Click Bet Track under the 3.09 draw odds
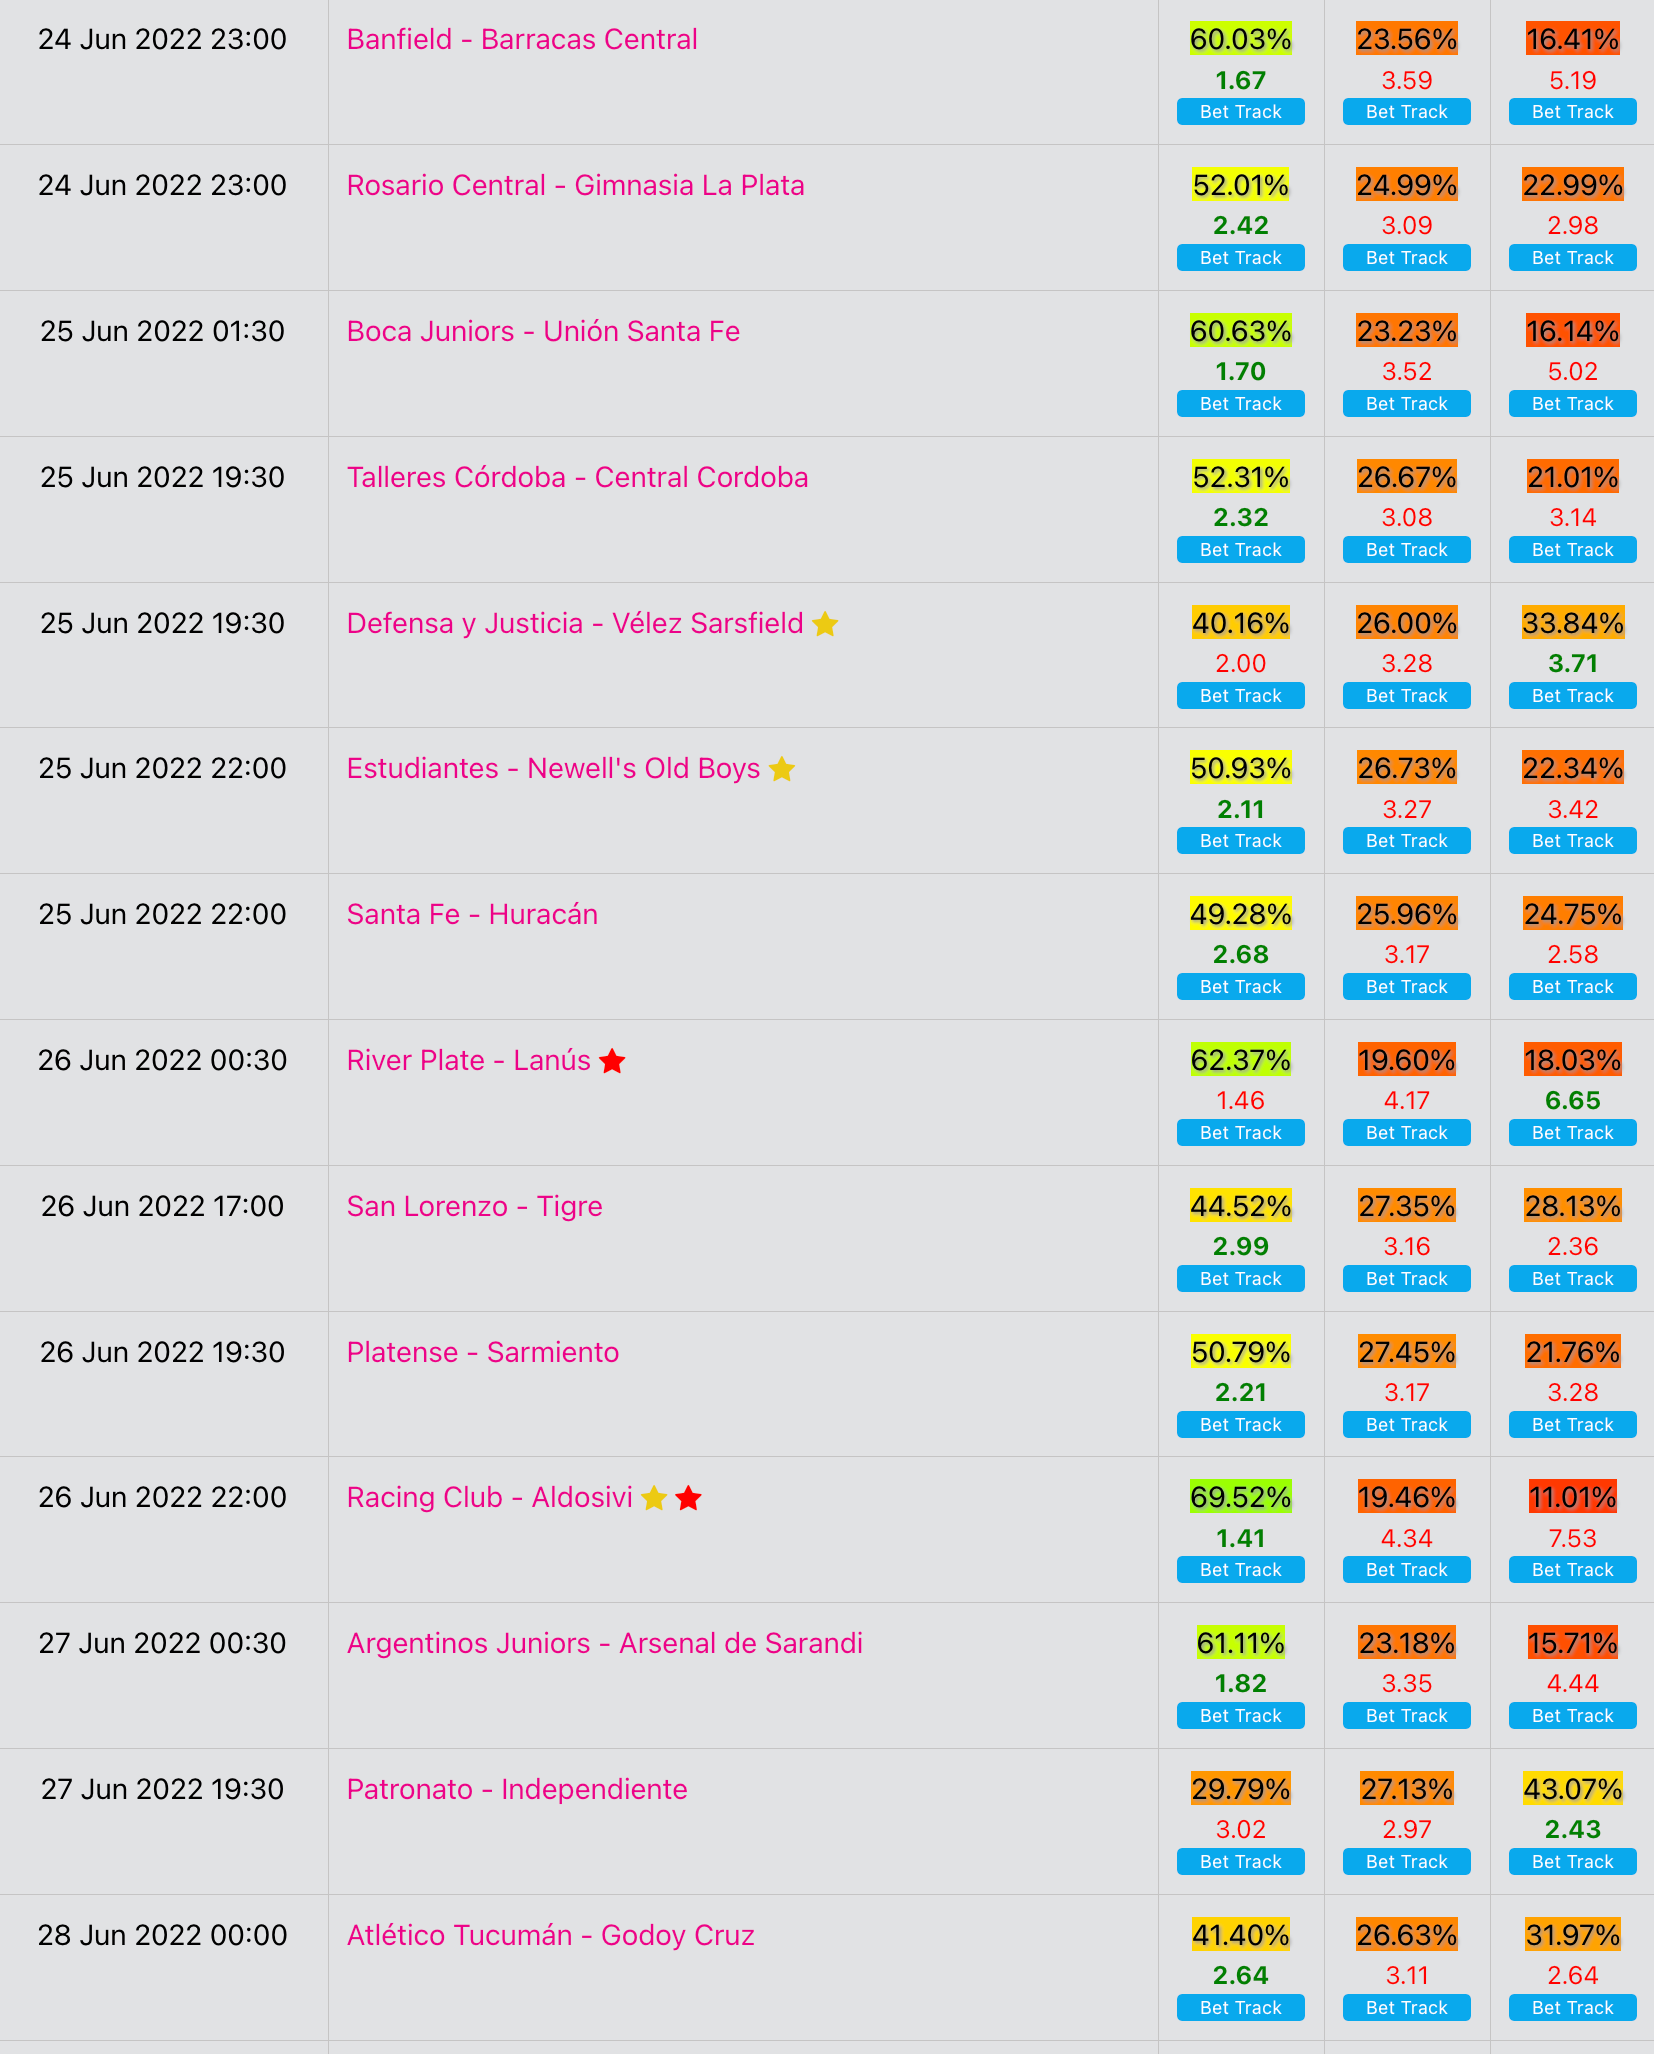This screenshot has width=1654, height=2054. click(x=1406, y=258)
